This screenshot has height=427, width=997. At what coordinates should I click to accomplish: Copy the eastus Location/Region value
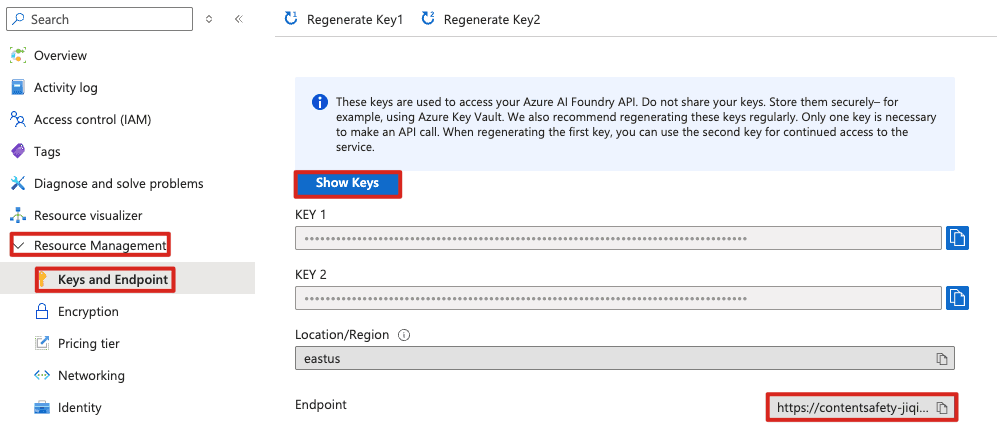pos(941,359)
